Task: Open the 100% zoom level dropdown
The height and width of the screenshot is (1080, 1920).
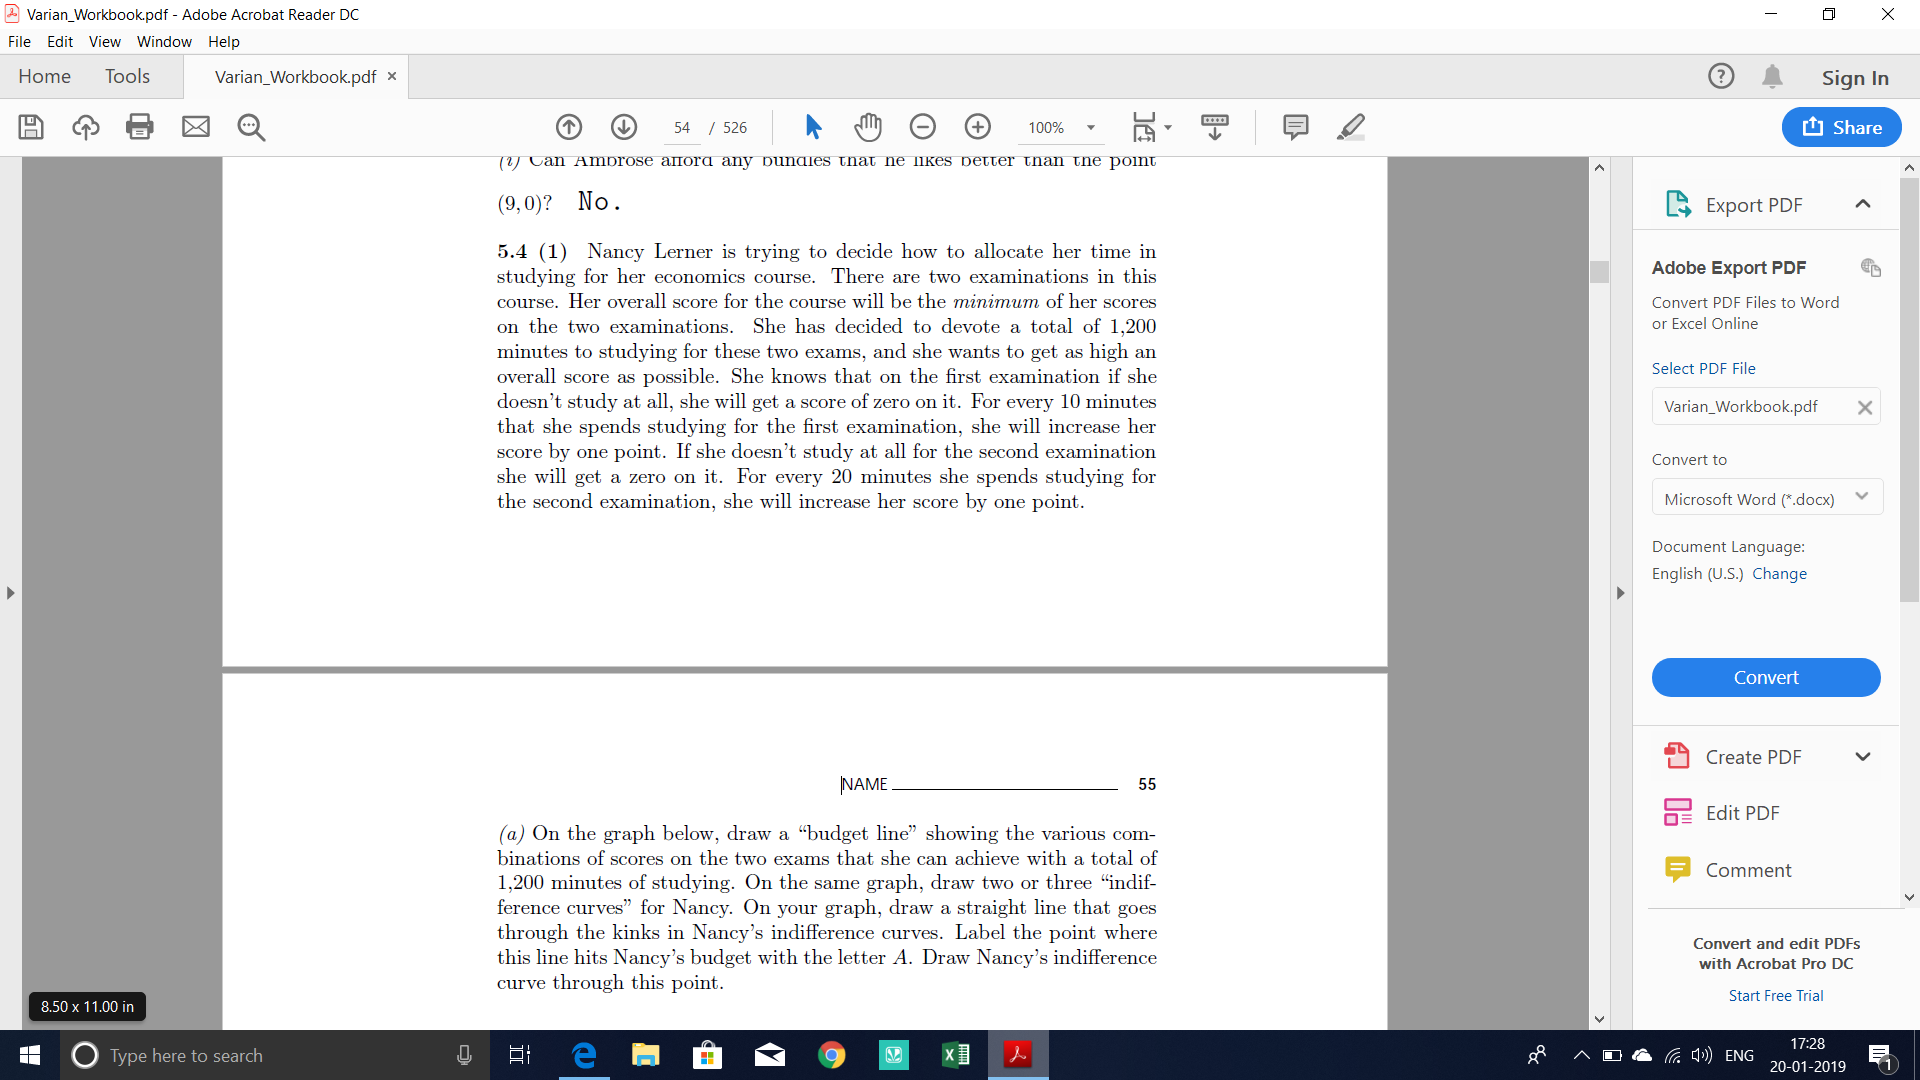Action: [x=1091, y=128]
